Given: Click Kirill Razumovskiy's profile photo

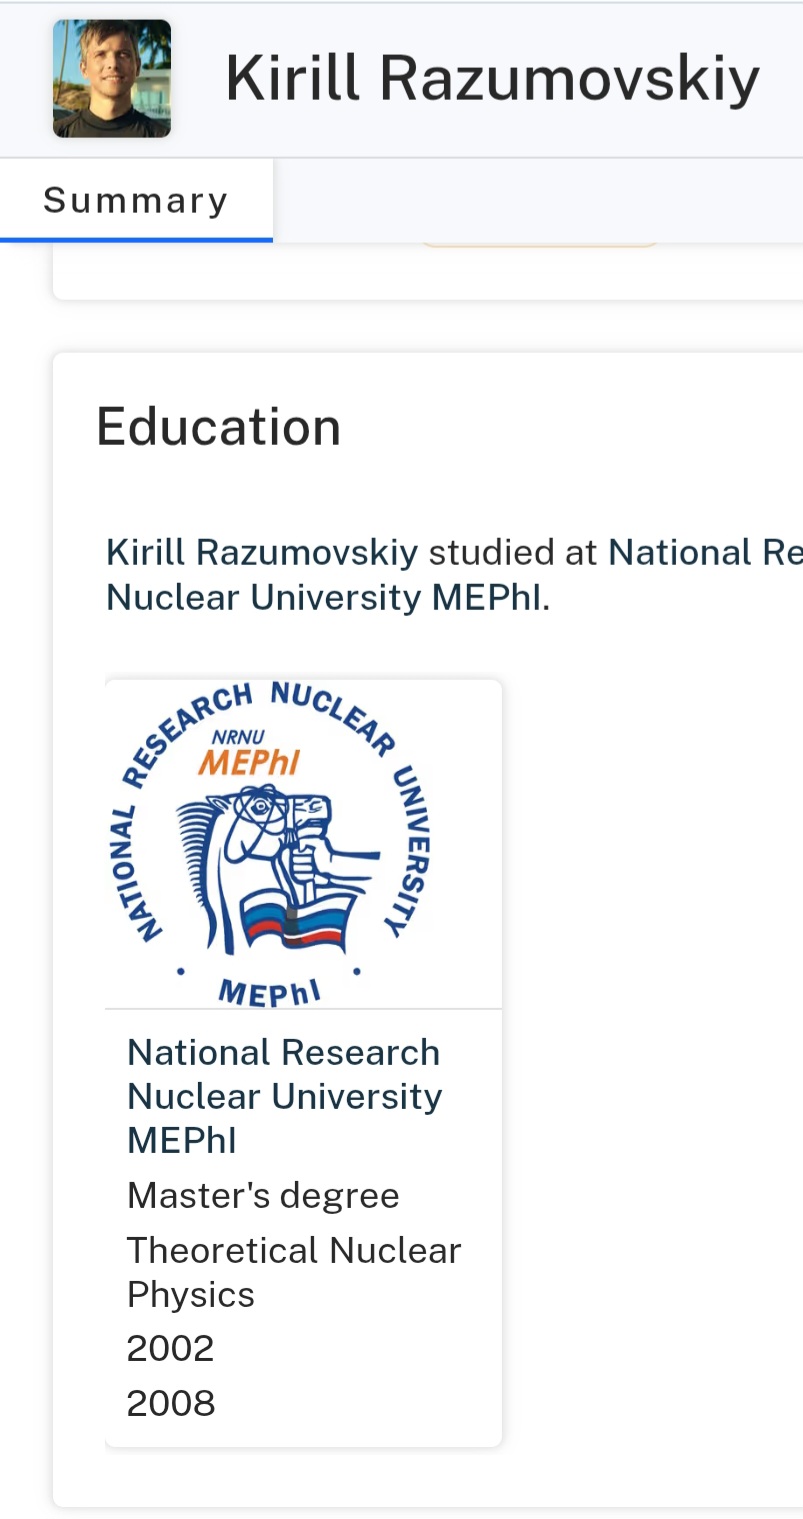Looking at the screenshot, I should (111, 78).
